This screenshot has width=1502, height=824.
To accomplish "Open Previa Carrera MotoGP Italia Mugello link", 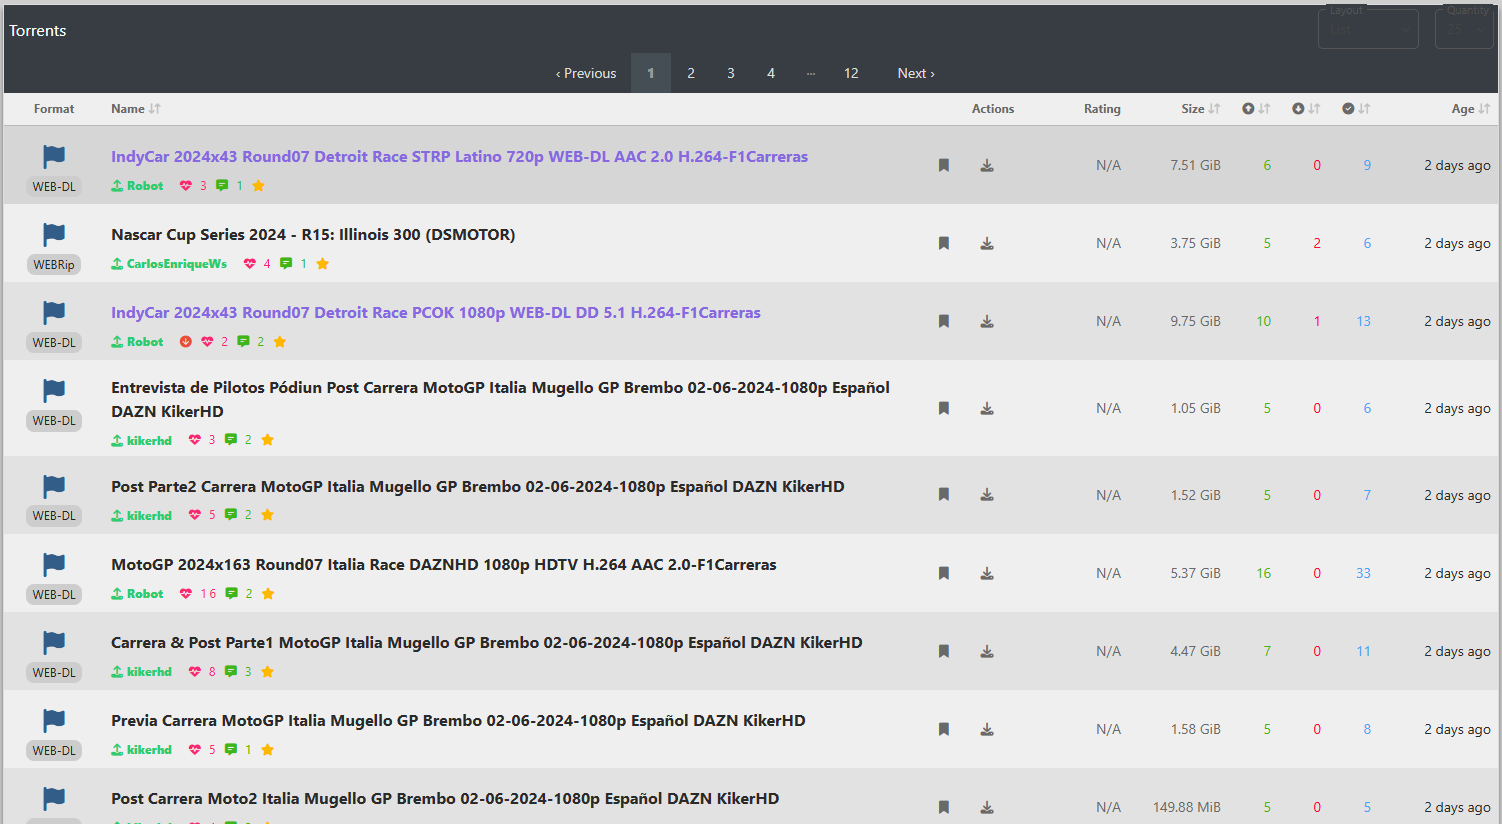I will tap(458, 721).
